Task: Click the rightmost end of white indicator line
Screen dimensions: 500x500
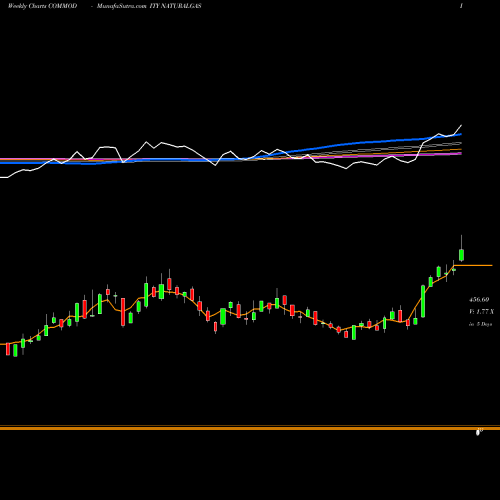Action: (461, 125)
